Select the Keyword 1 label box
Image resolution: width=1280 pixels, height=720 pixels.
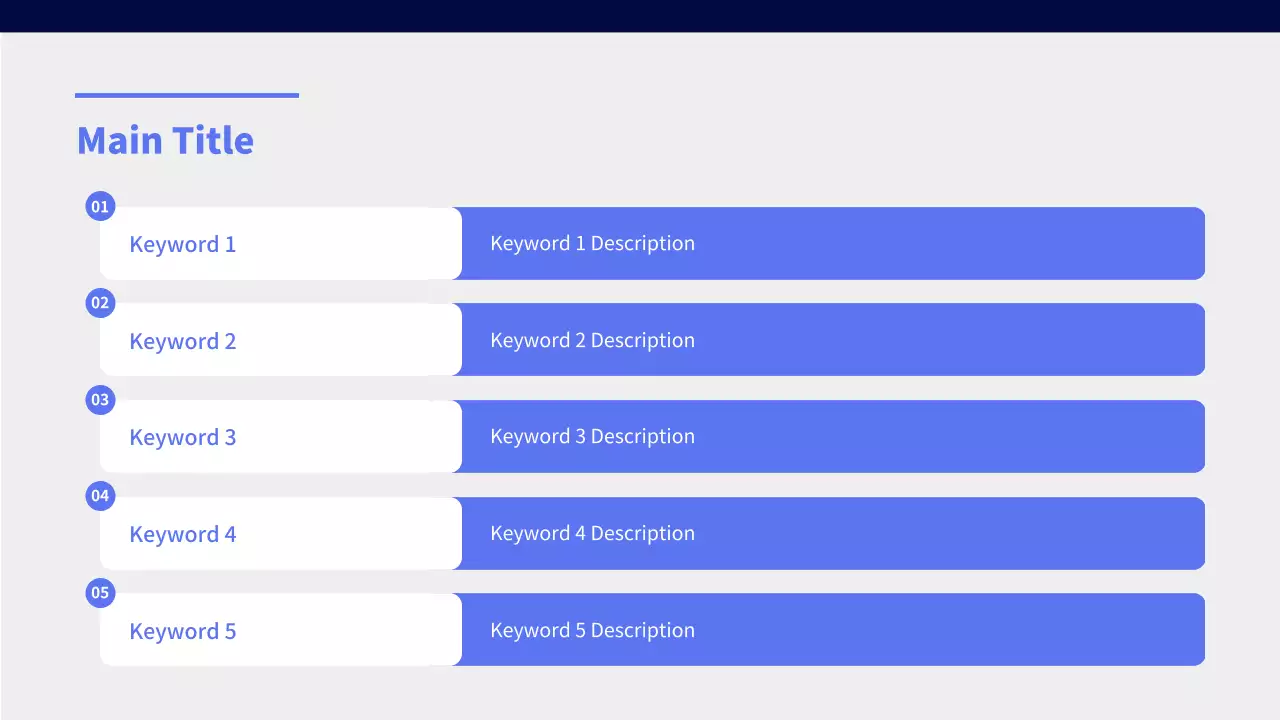pos(280,244)
